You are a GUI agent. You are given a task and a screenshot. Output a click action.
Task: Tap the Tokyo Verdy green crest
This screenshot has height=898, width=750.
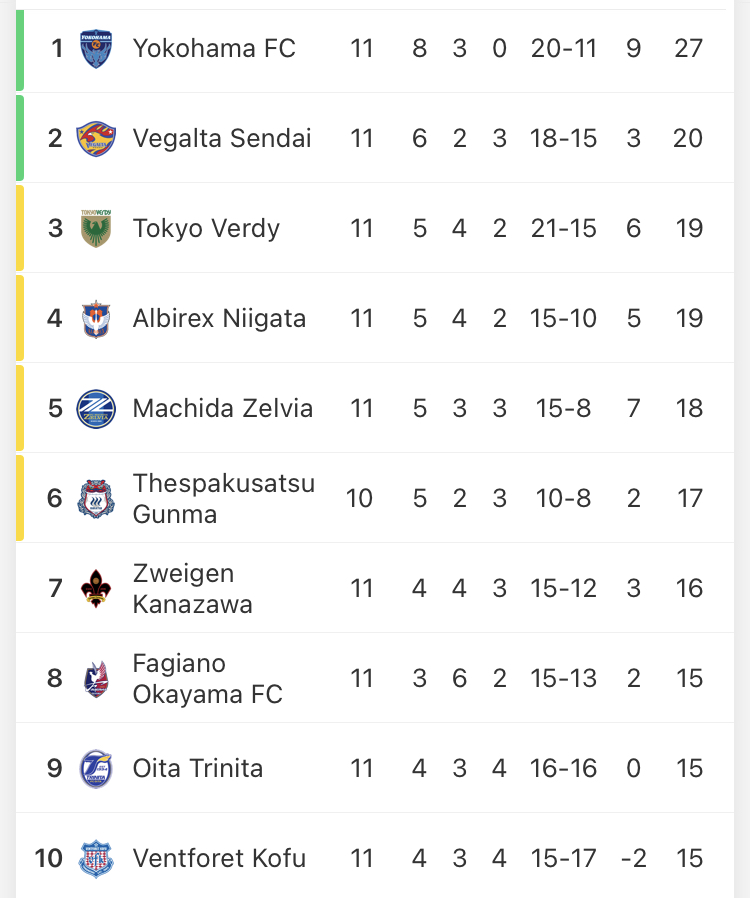click(96, 228)
